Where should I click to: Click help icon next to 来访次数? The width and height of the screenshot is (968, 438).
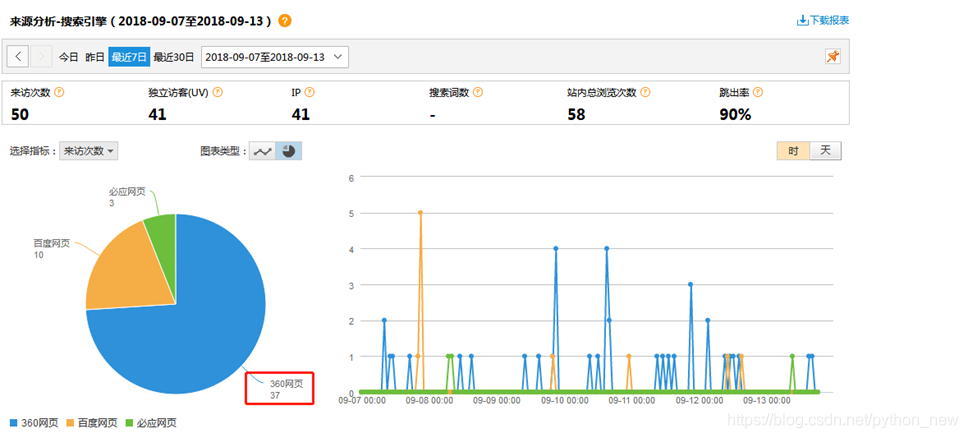coord(59,92)
